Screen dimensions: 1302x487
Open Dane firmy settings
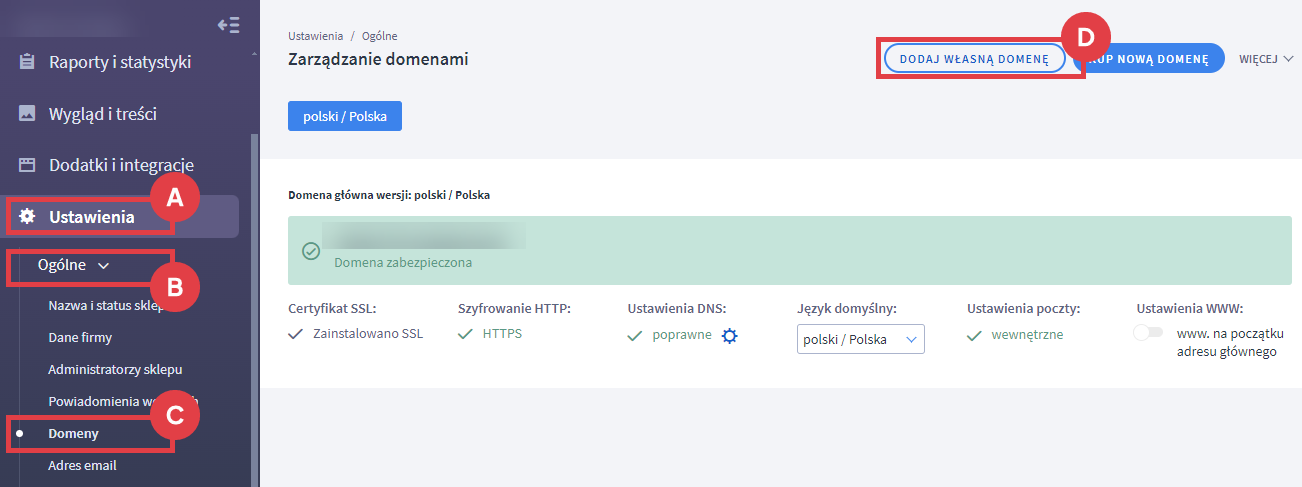pyautogui.click(x=80, y=337)
